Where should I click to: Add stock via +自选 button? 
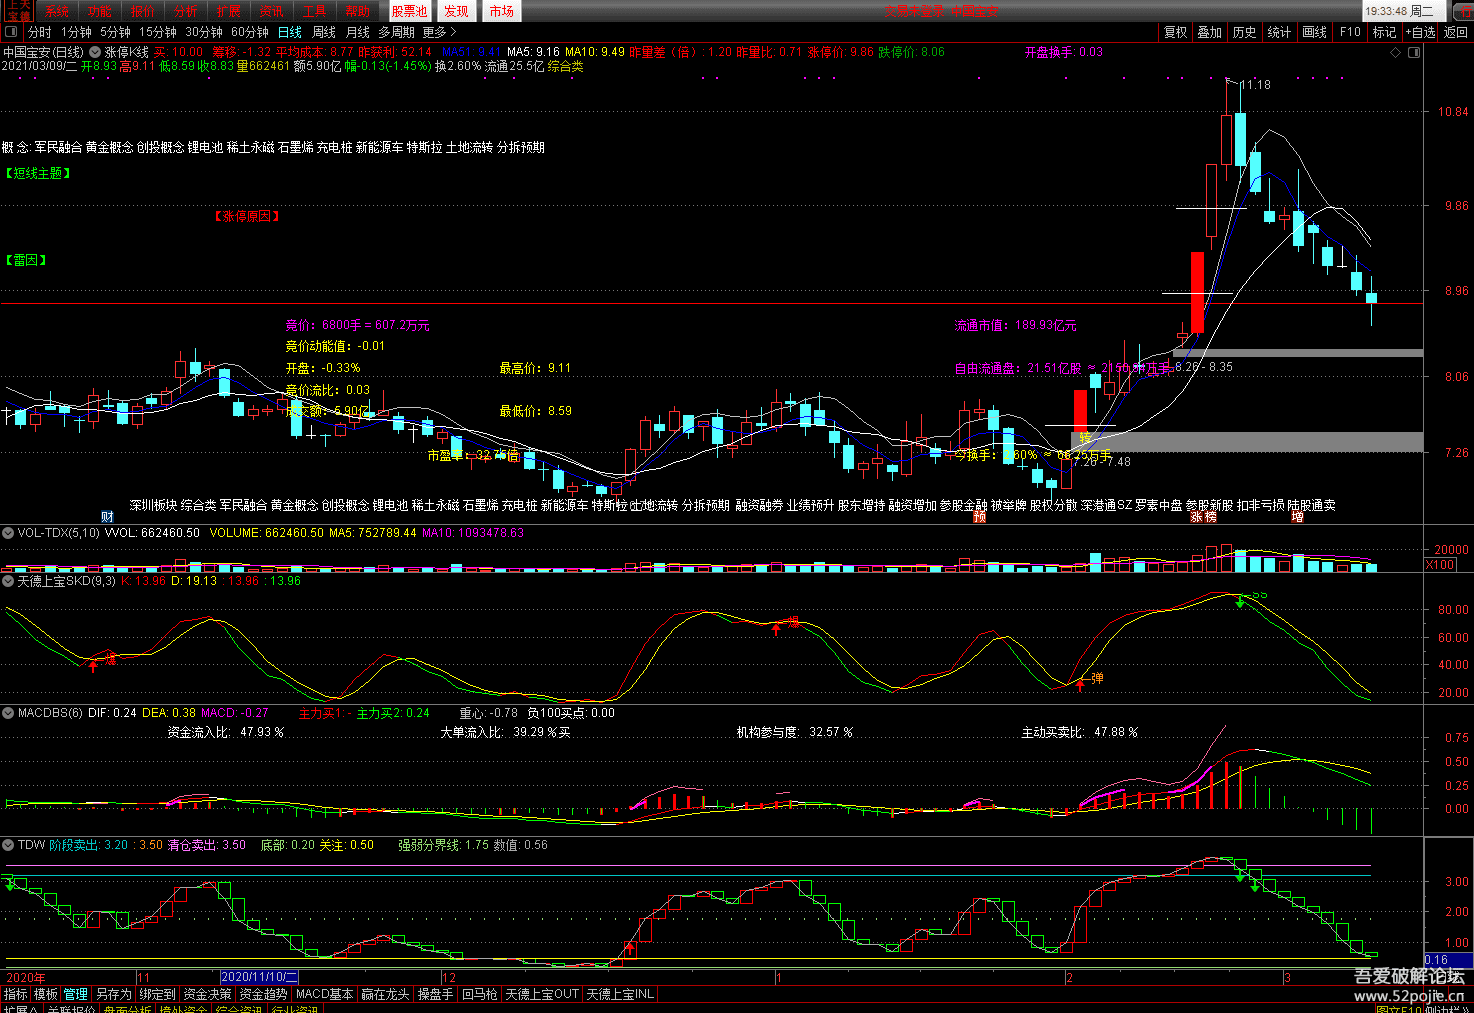coord(1421,32)
